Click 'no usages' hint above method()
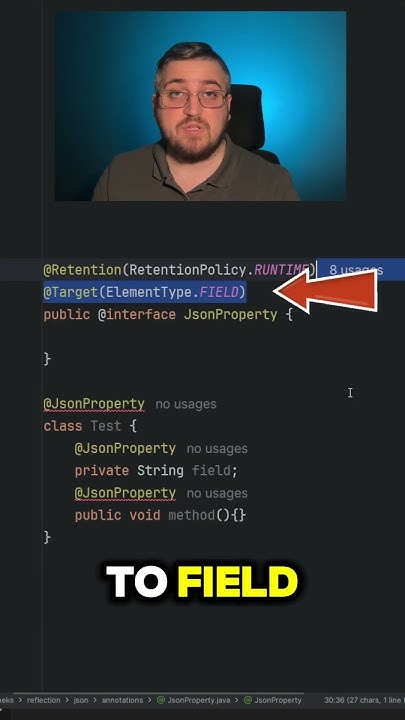405x720 pixels. [x=217, y=494]
